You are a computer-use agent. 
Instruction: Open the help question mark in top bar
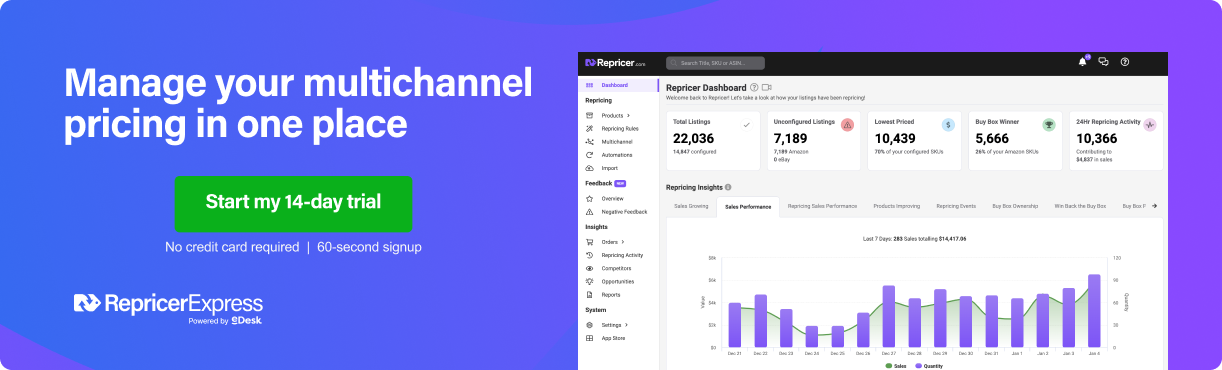(1125, 62)
